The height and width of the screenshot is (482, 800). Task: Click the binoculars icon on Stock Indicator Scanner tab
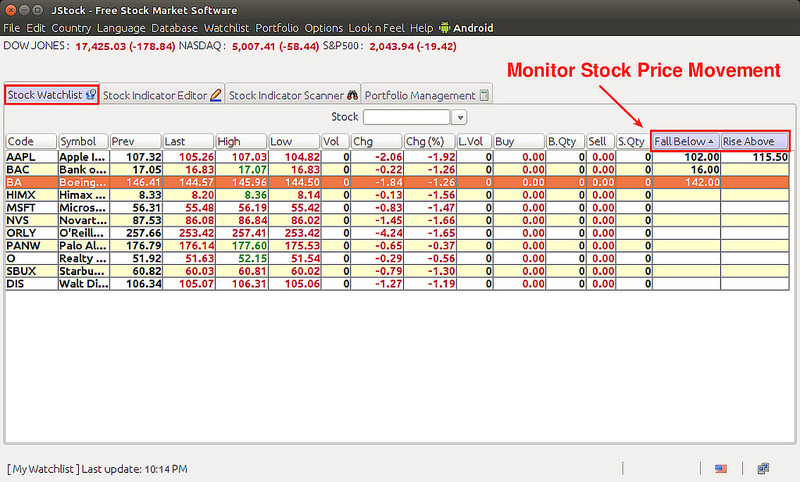351,96
